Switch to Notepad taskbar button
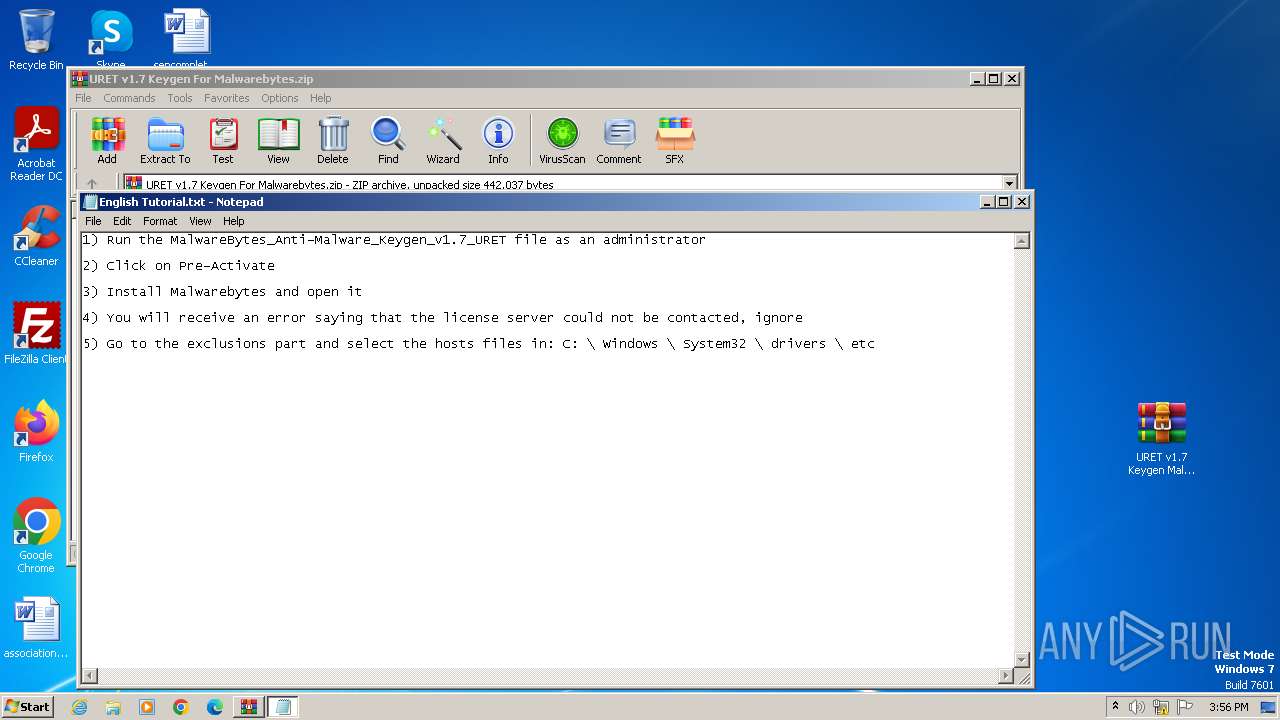 (283, 707)
